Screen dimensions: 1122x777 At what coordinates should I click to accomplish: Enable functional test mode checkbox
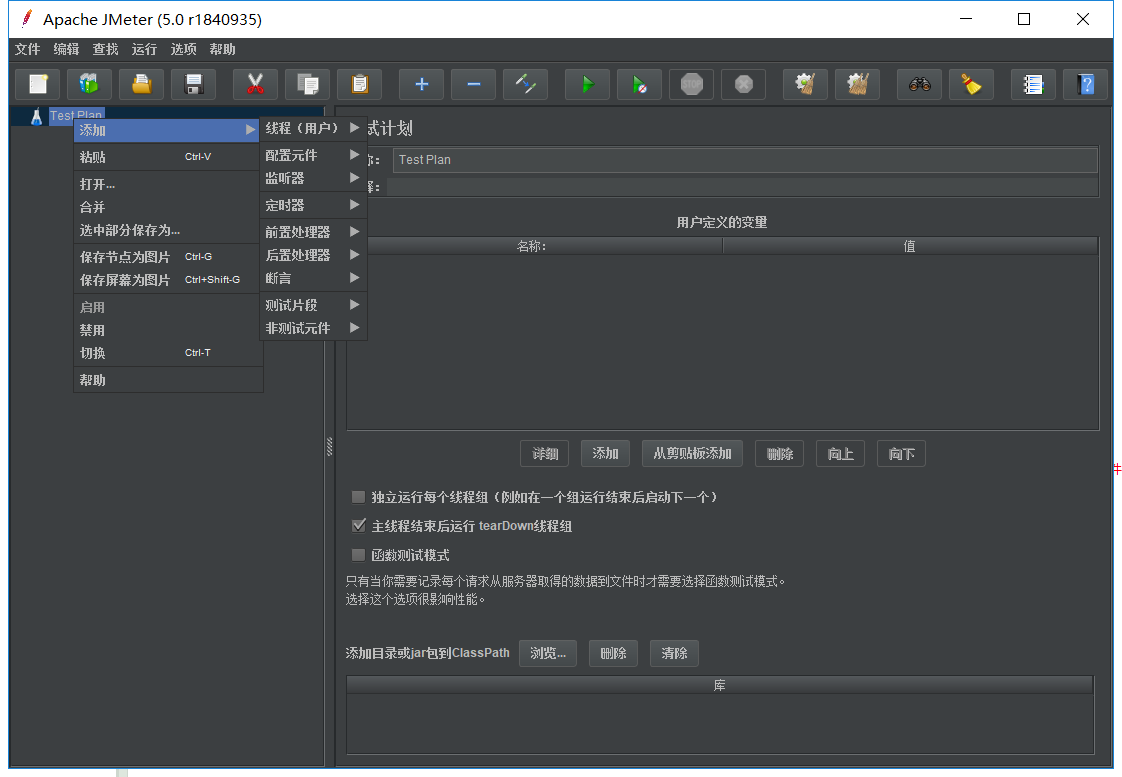pyautogui.click(x=358, y=555)
